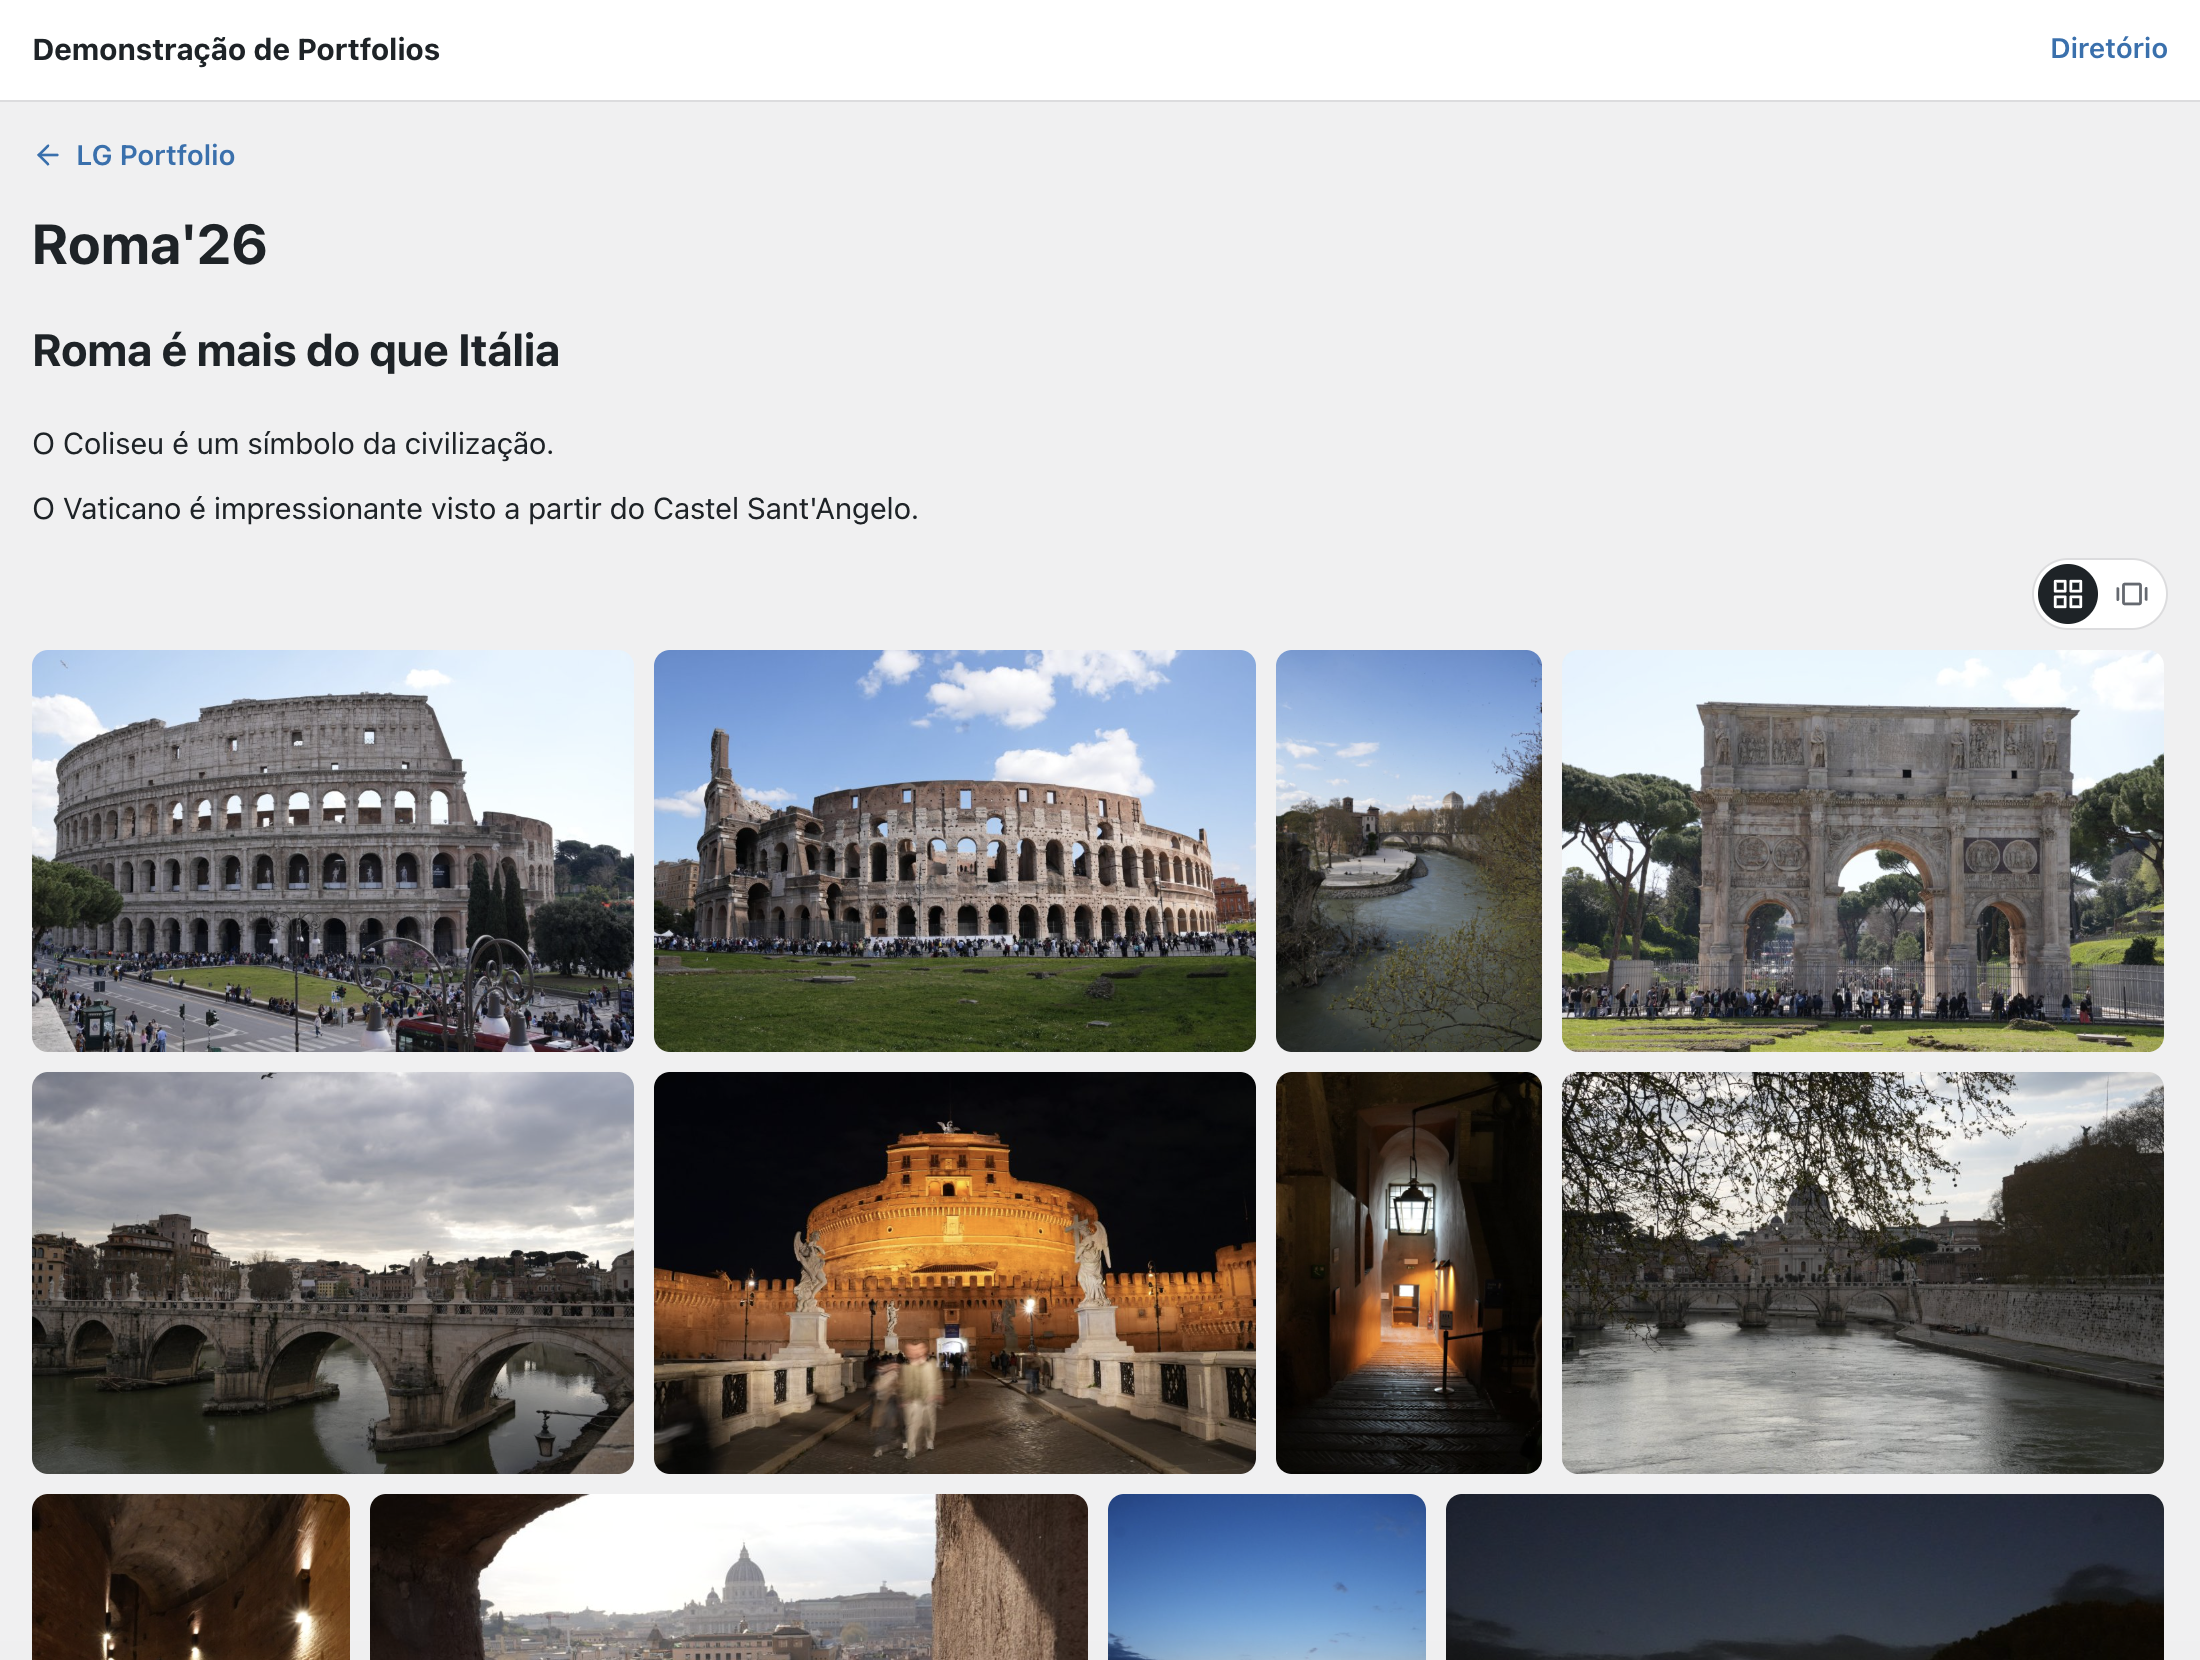
Task: Open the Arch of Constantine photo
Action: pyautogui.click(x=1863, y=851)
